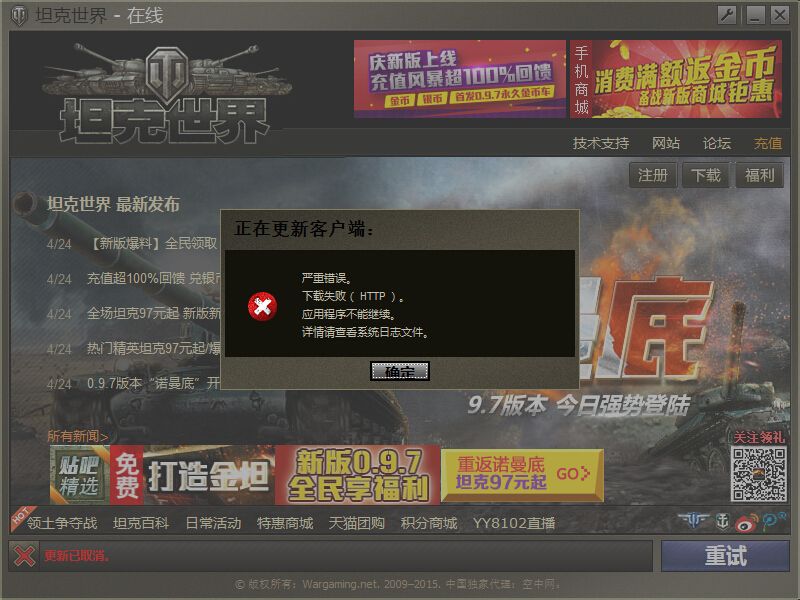Open the 论坛 forum menu
This screenshot has height=600, width=800.
[717, 143]
